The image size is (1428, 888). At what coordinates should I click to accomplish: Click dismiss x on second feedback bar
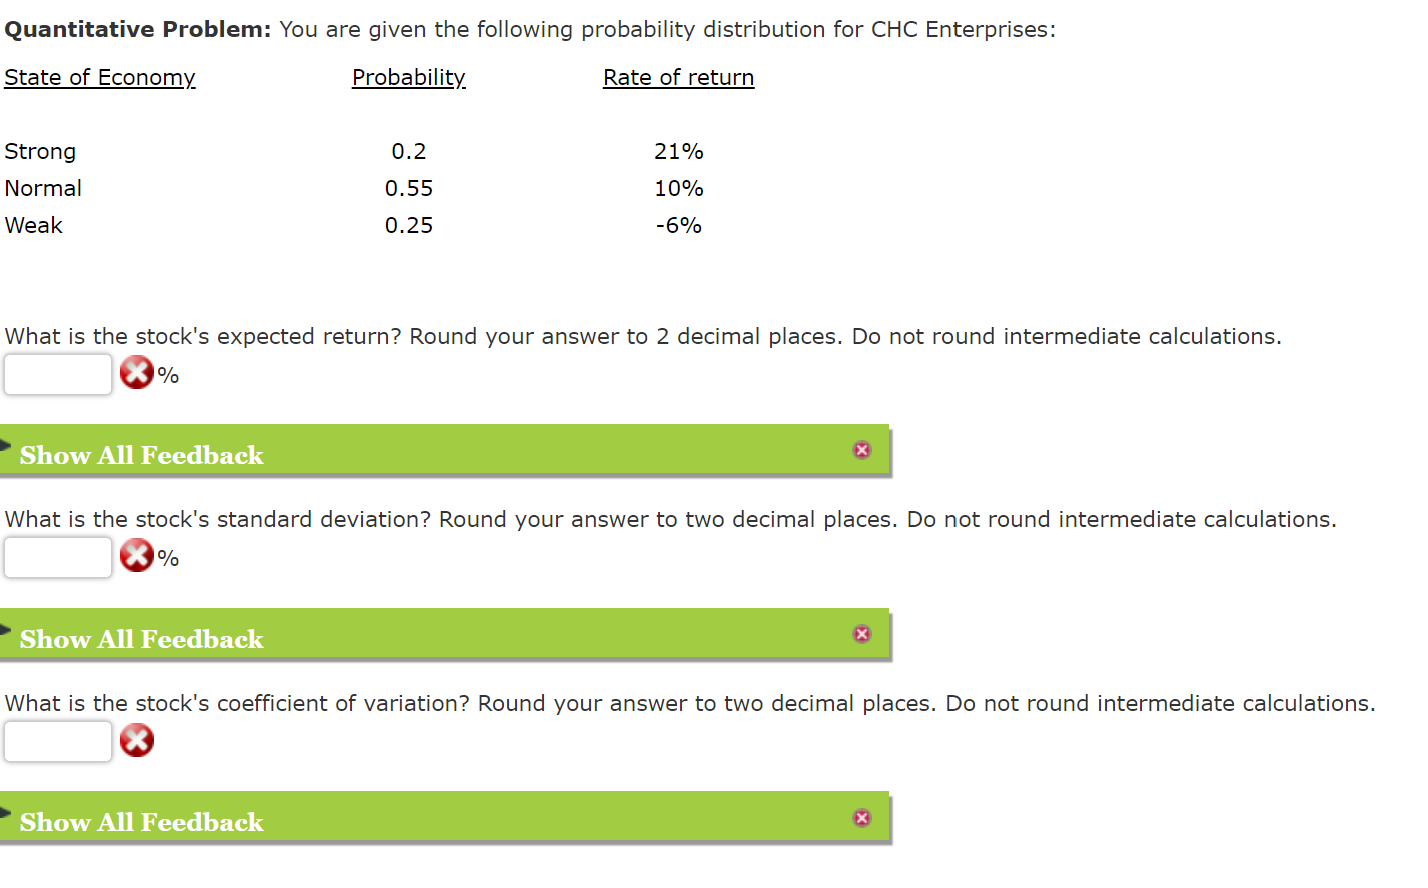click(x=861, y=633)
